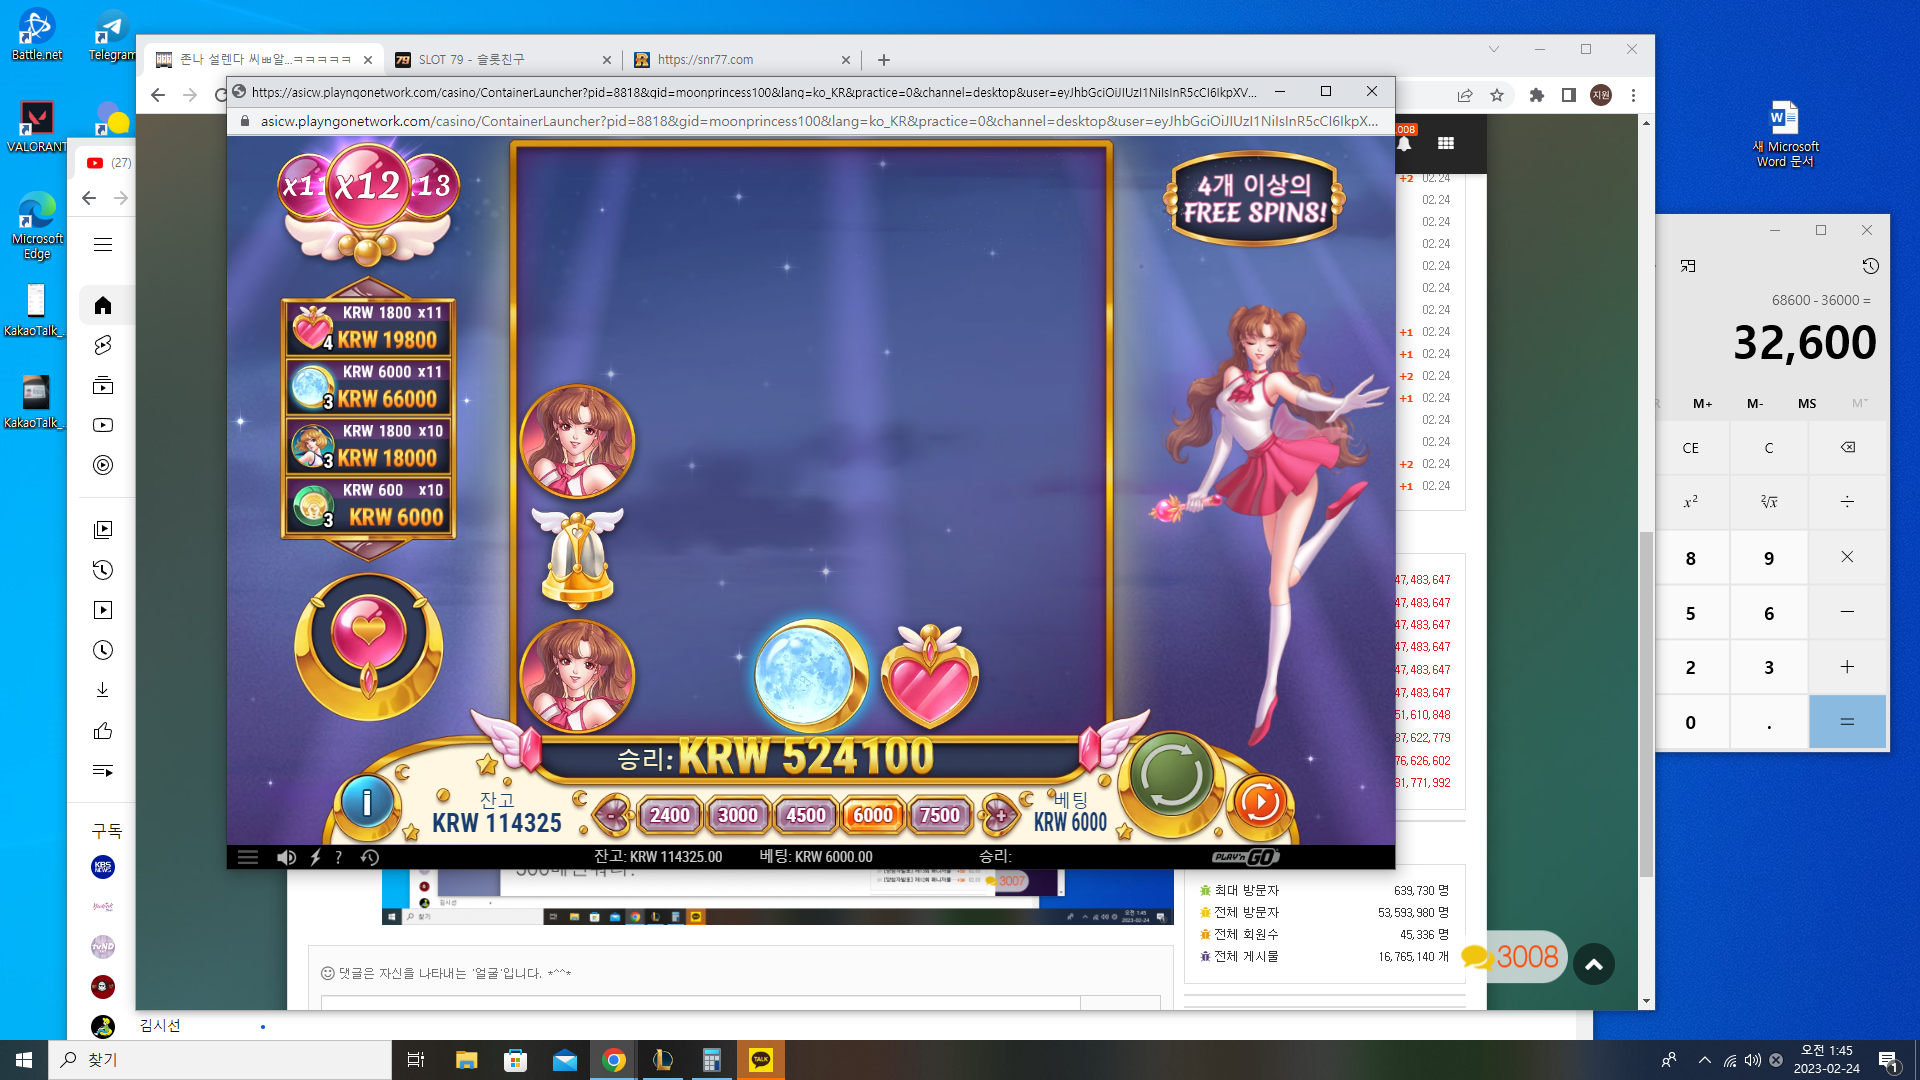Open YouTube Shorts in sidebar
Image resolution: width=1920 pixels, height=1080 pixels.
(x=103, y=345)
